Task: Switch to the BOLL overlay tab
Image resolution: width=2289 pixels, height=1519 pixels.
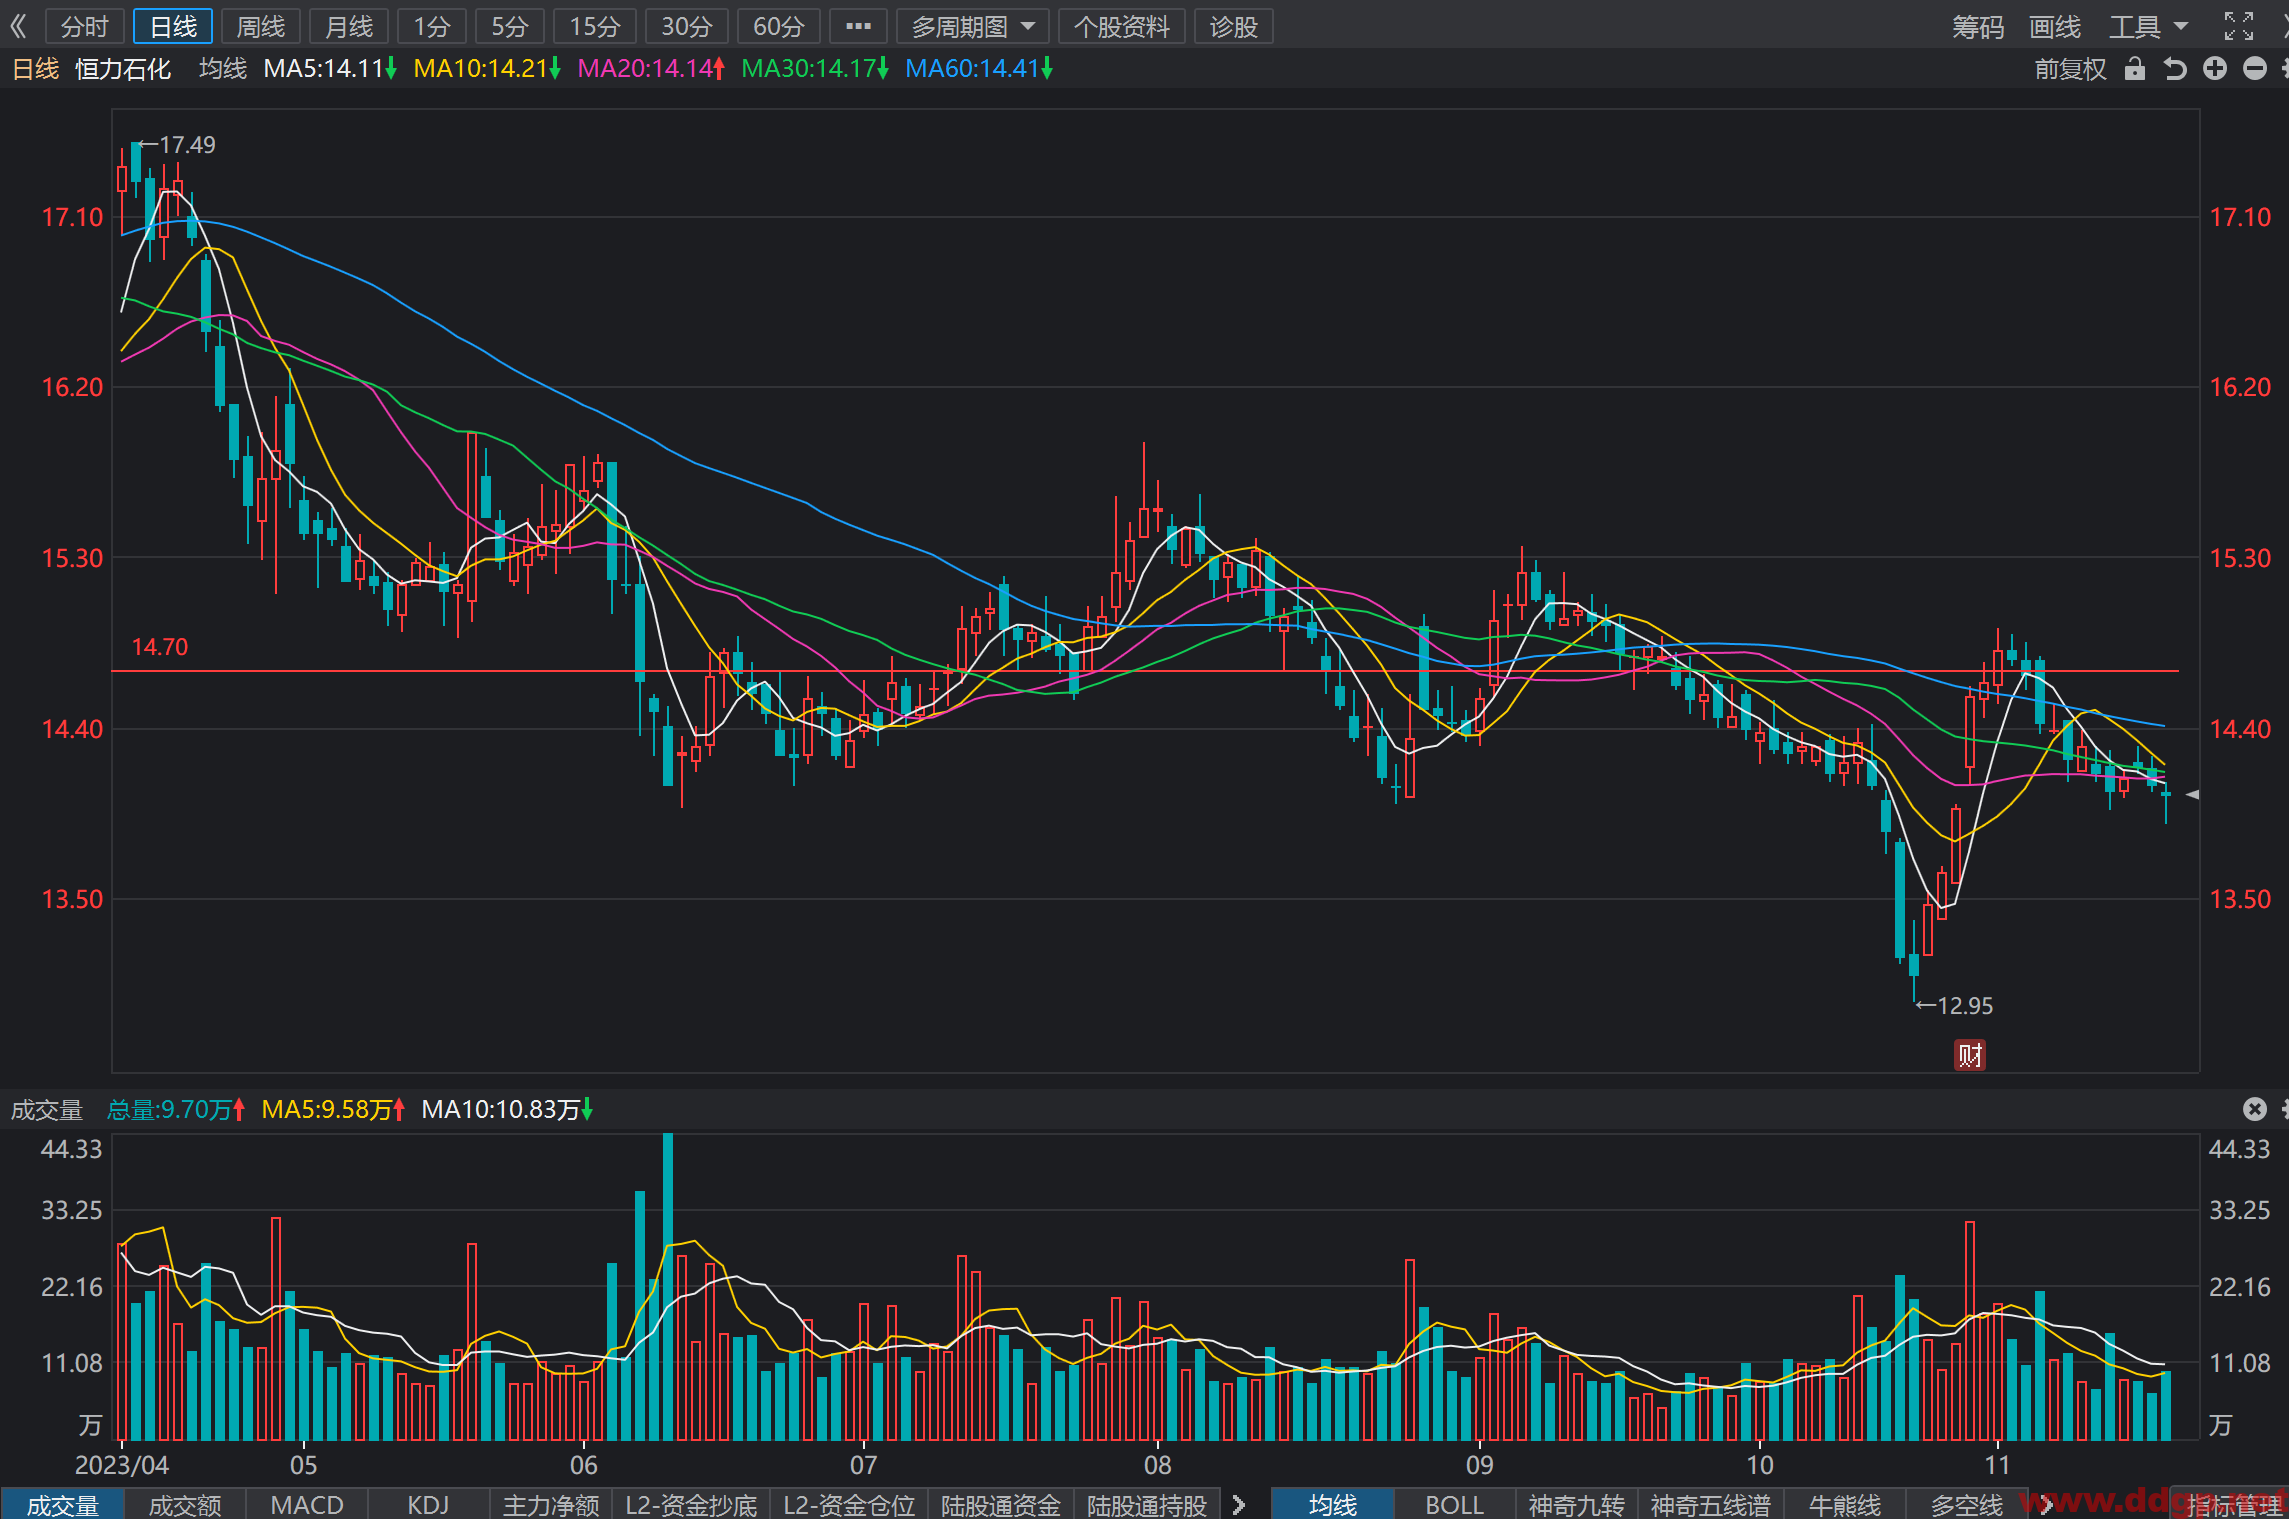Action: click(x=1454, y=1505)
